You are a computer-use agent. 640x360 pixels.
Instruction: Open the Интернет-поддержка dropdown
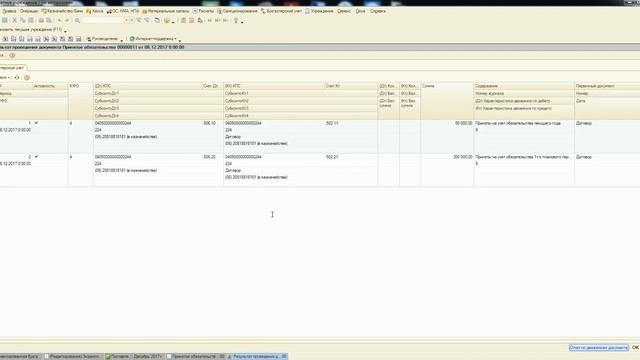click(x=153, y=39)
